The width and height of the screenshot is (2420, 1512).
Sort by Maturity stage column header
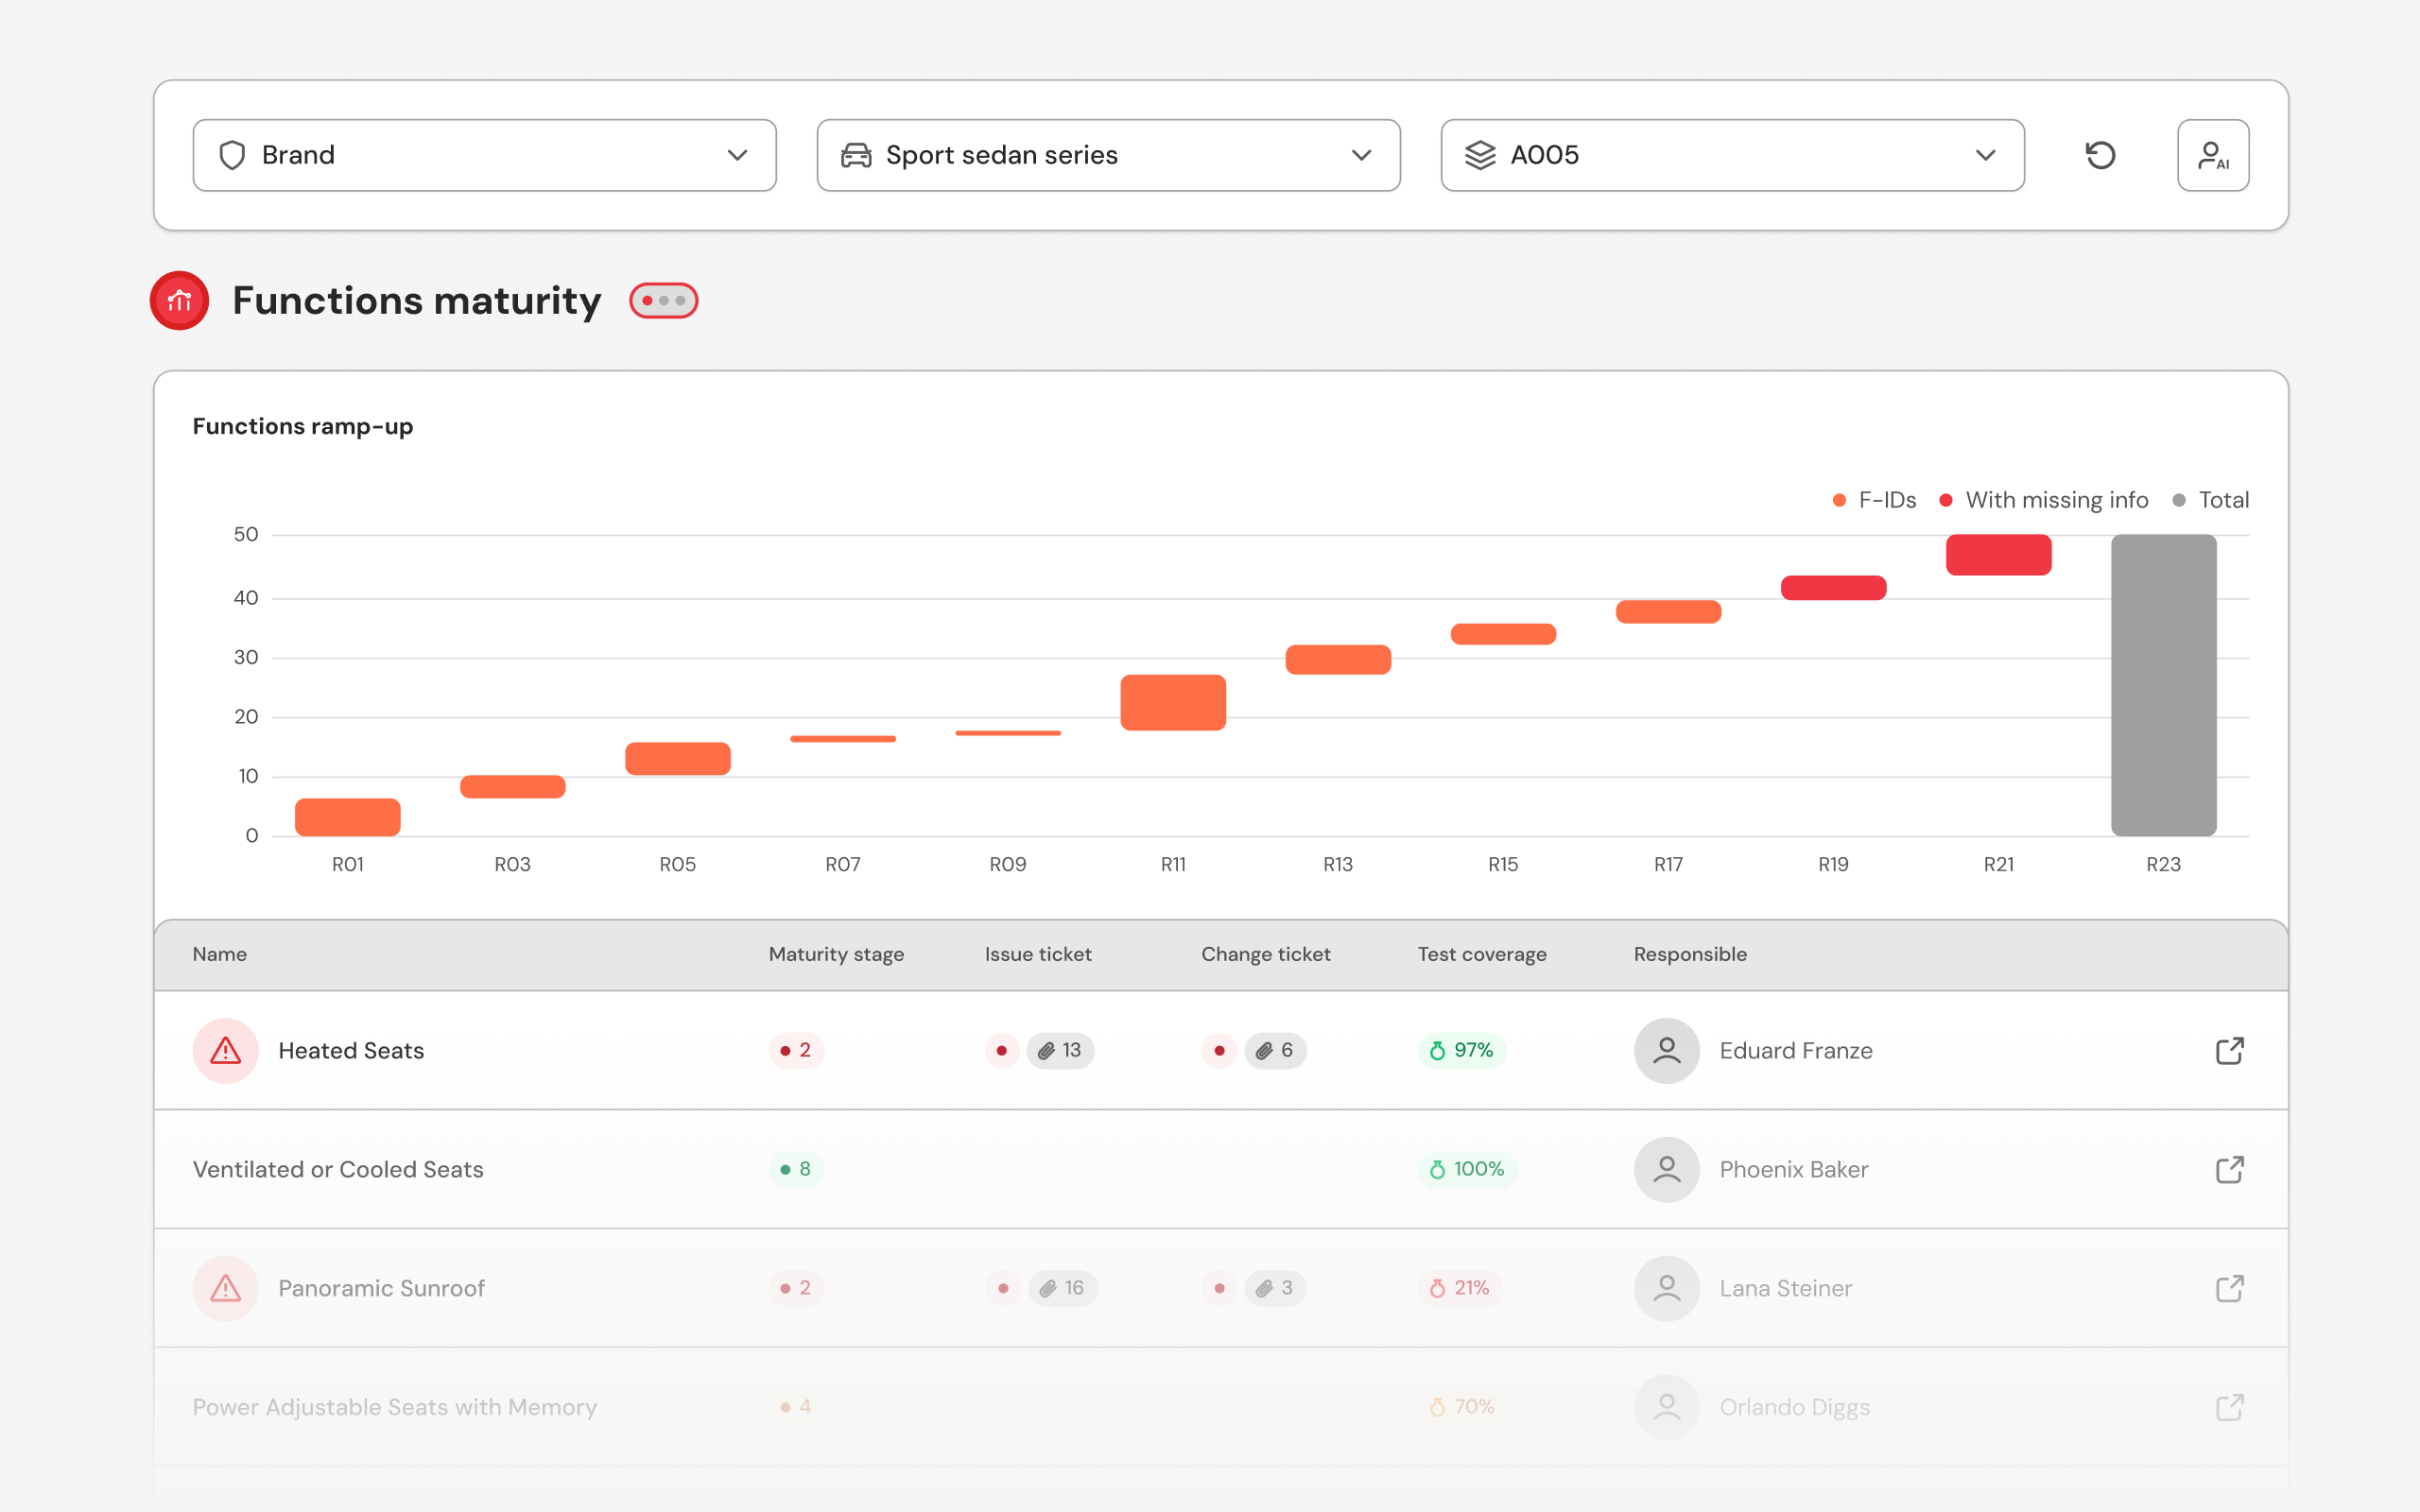coord(836,954)
